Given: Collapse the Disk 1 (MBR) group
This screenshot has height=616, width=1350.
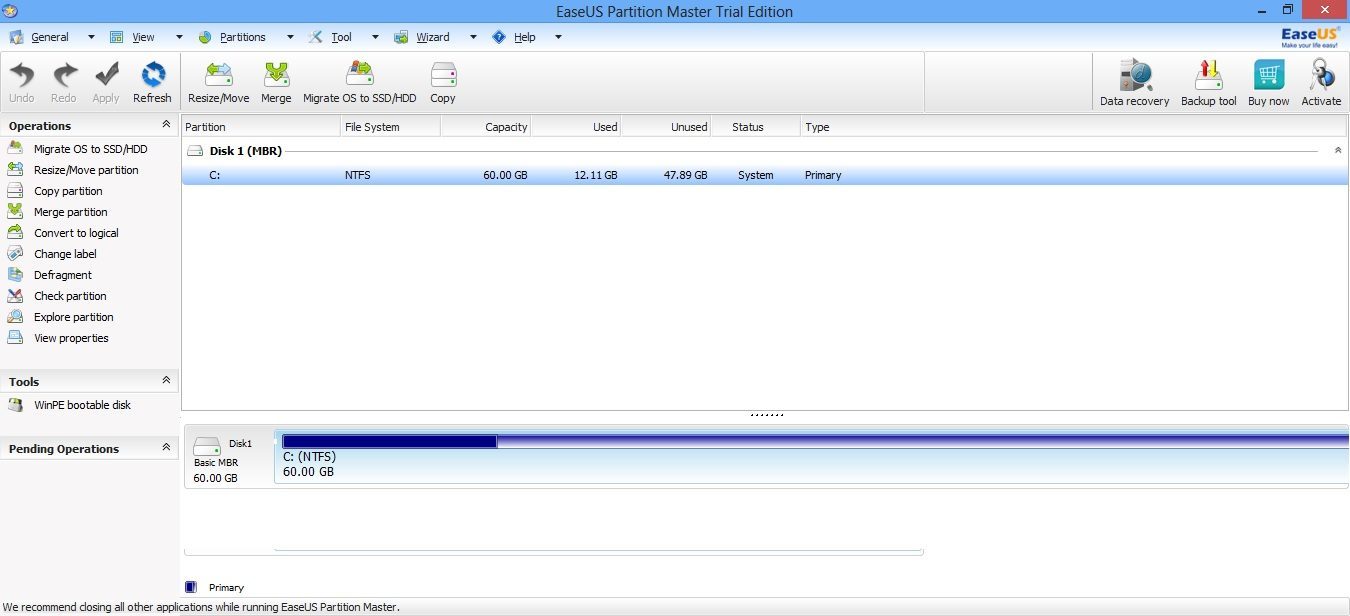Looking at the screenshot, I should 1338,150.
